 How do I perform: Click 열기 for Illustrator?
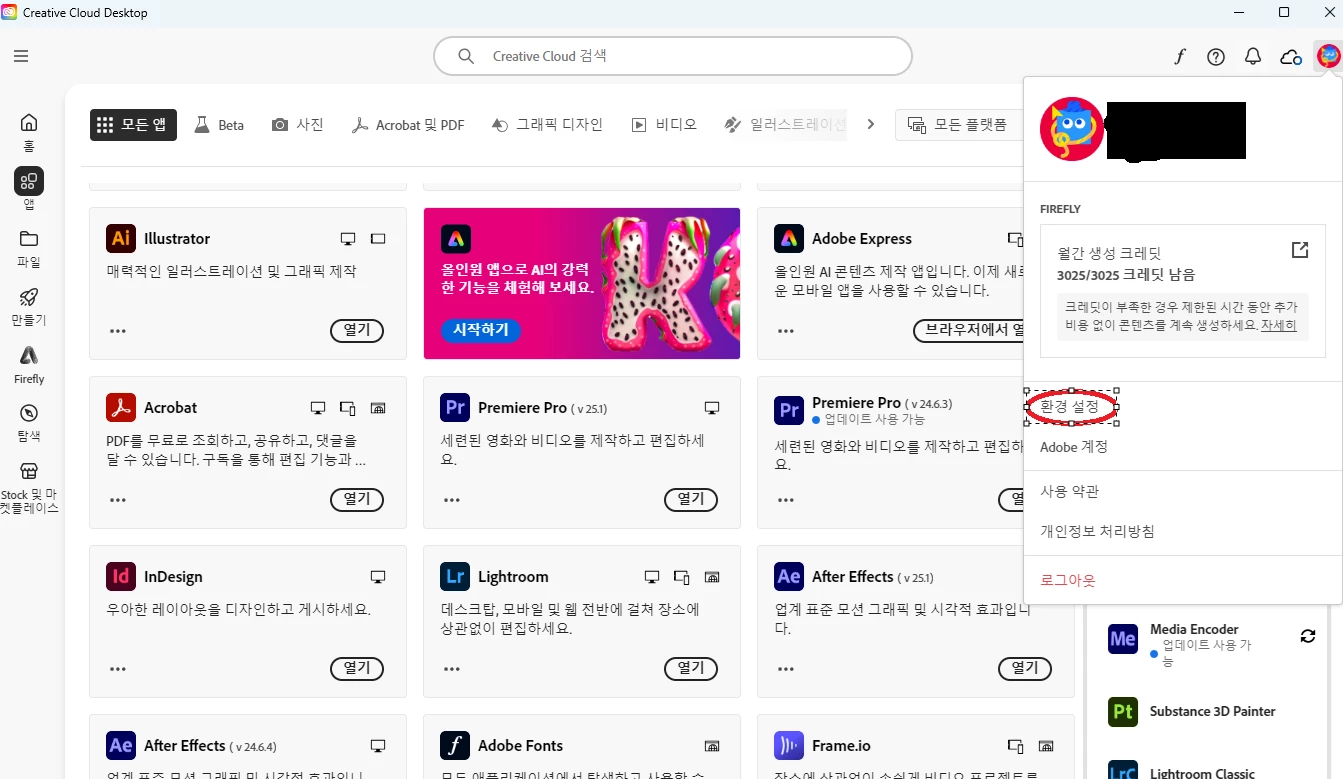357,330
